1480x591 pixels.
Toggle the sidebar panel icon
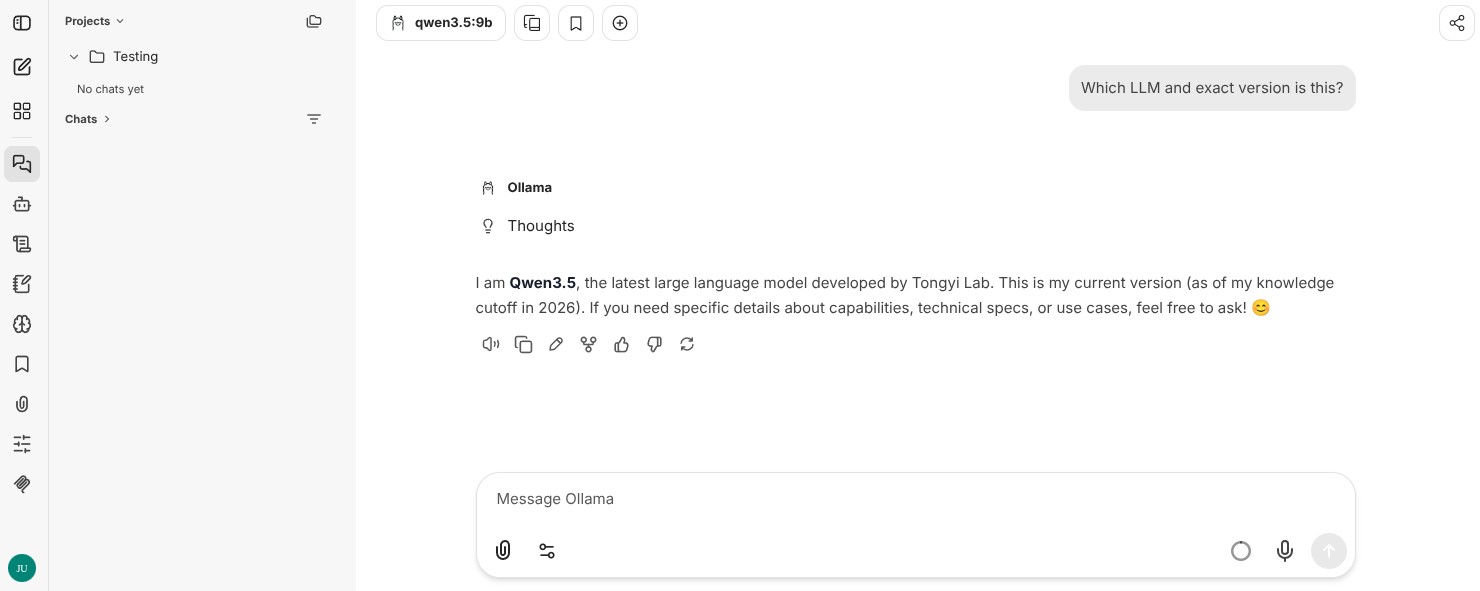[x=22, y=22]
